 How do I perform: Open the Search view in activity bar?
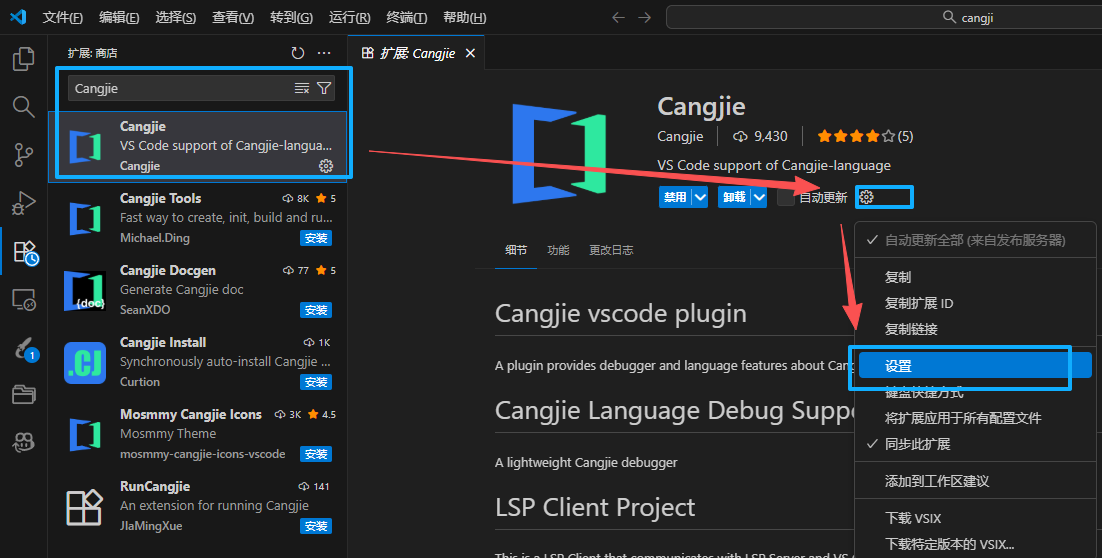coord(23,107)
